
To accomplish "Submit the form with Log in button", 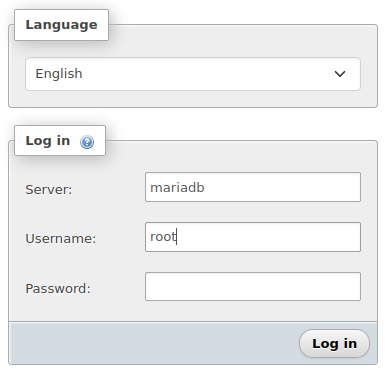I will pos(334,344).
